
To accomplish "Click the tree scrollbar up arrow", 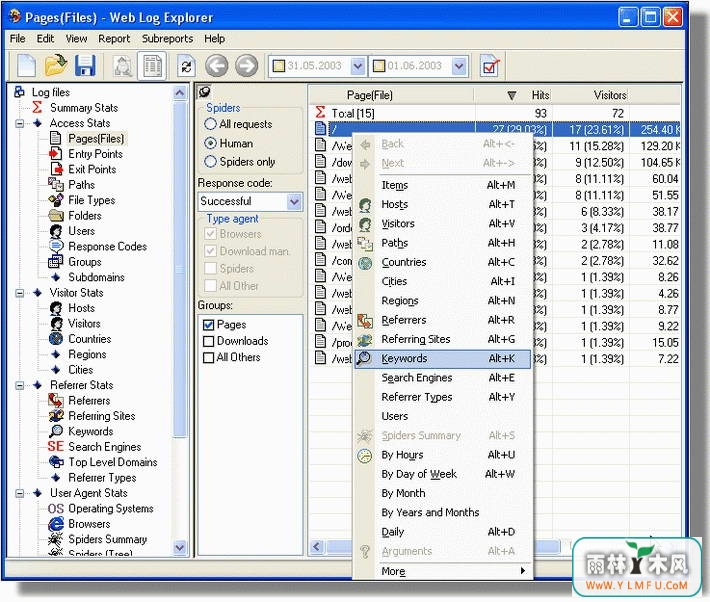I will (x=180, y=93).
